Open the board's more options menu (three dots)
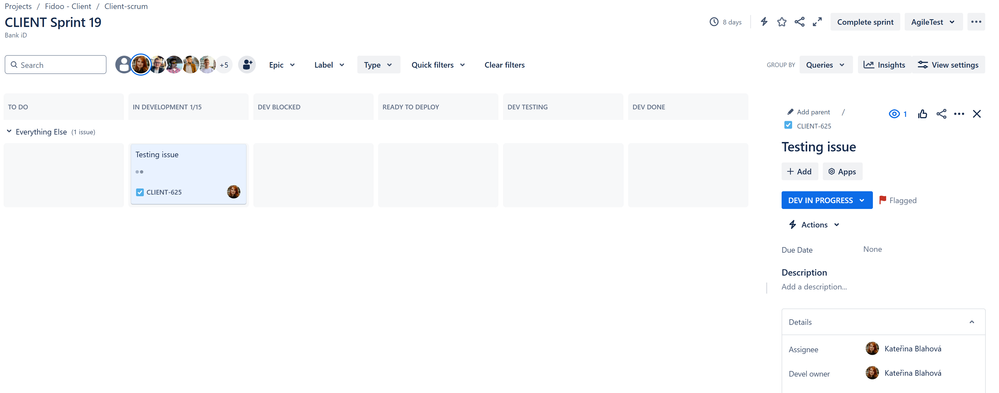 click(975, 22)
